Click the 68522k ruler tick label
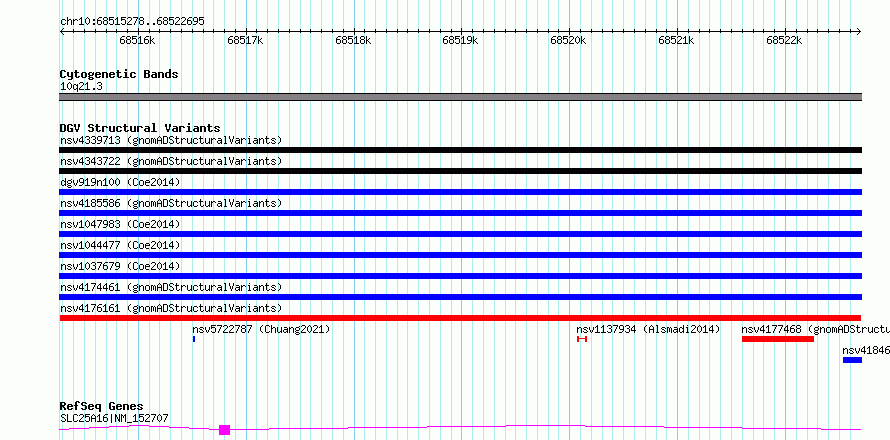The height and width of the screenshot is (440, 890). (784, 40)
